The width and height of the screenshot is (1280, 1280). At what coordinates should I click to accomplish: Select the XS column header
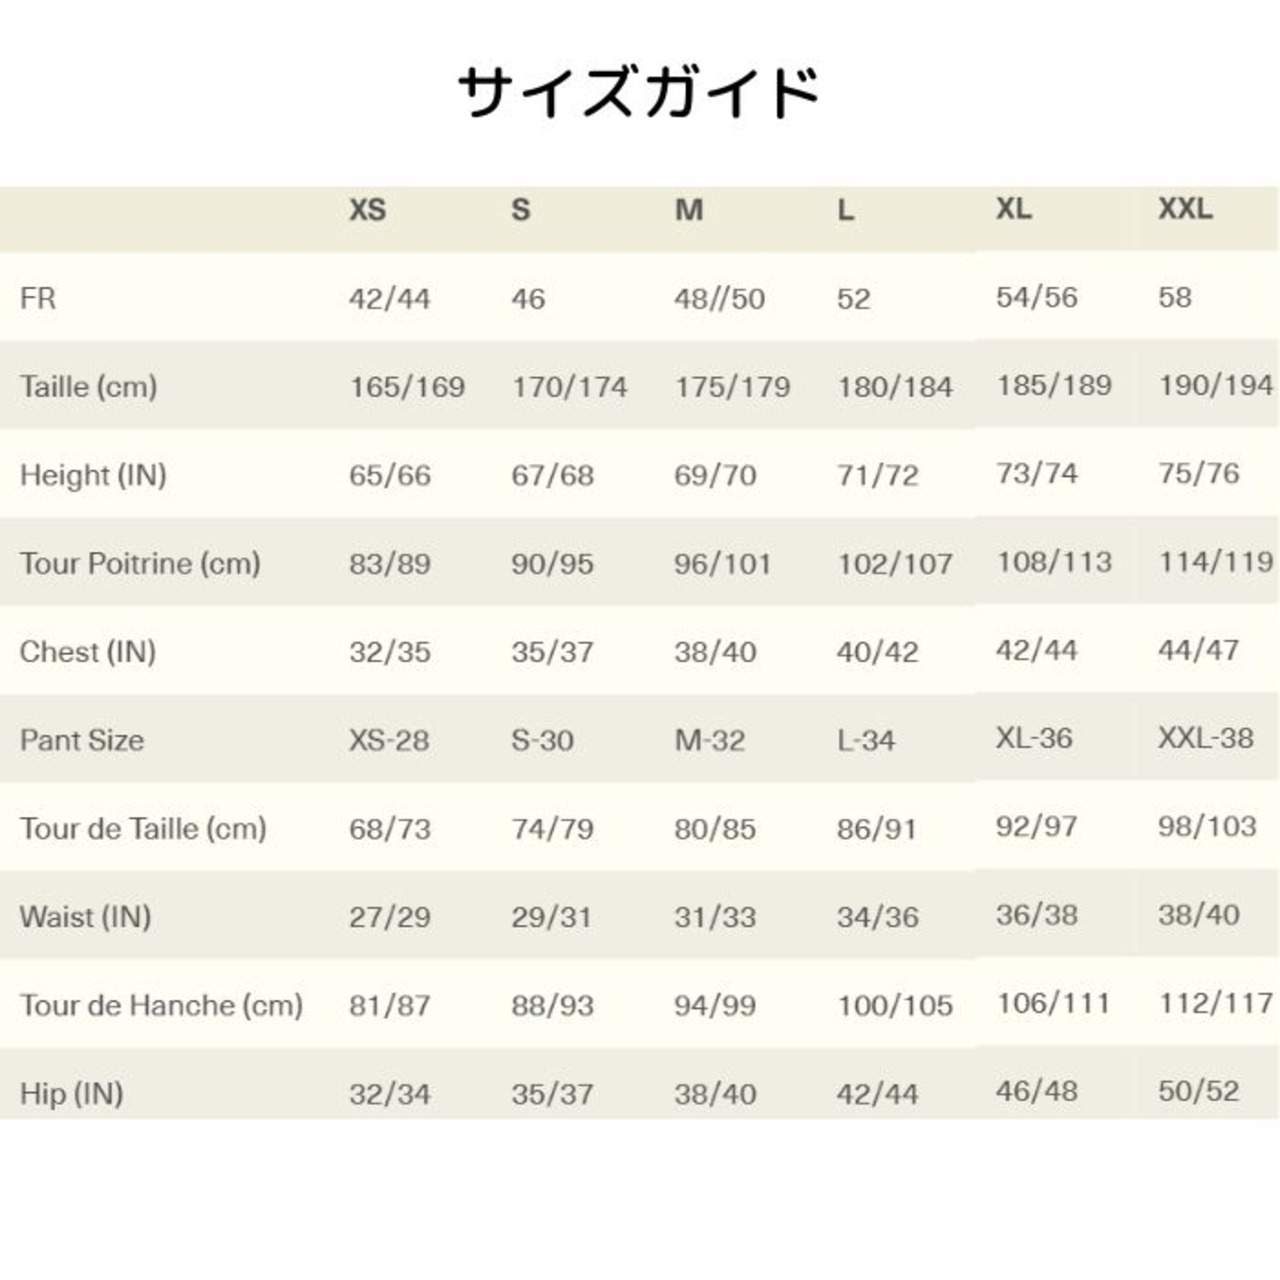(367, 210)
